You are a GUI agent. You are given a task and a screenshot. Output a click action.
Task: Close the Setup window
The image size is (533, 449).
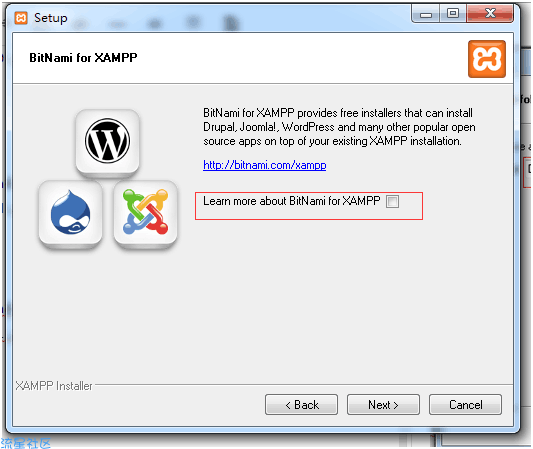point(490,14)
